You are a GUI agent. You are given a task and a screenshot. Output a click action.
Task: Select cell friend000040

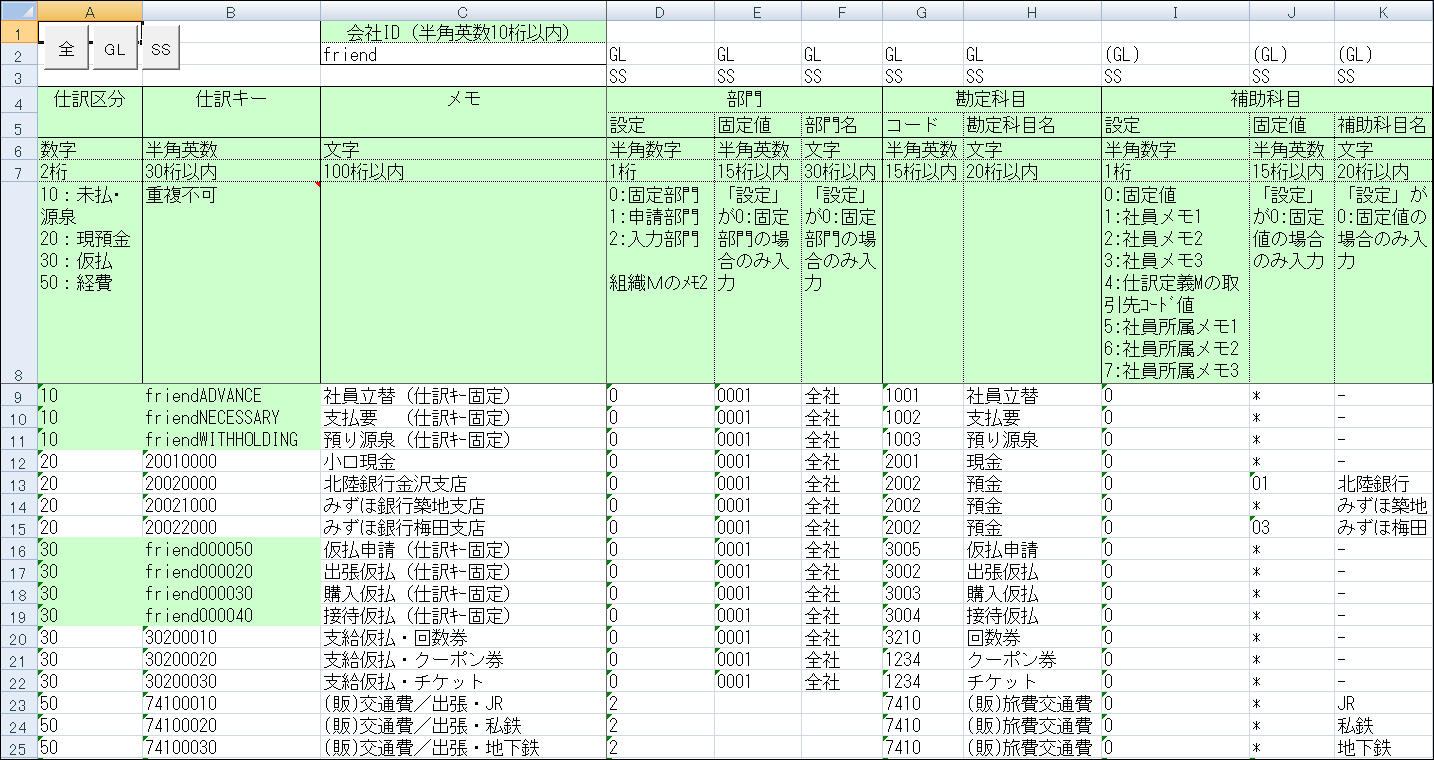[x=231, y=616]
